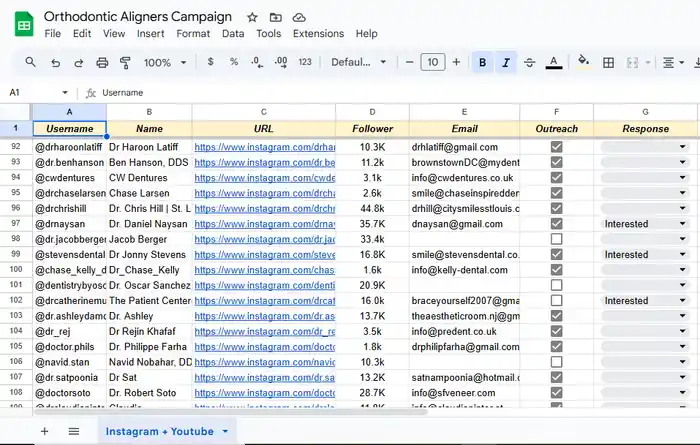Viewport: 700px width, 445px height.
Task: Click the undo arrow icon
Action: pyautogui.click(x=55, y=62)
